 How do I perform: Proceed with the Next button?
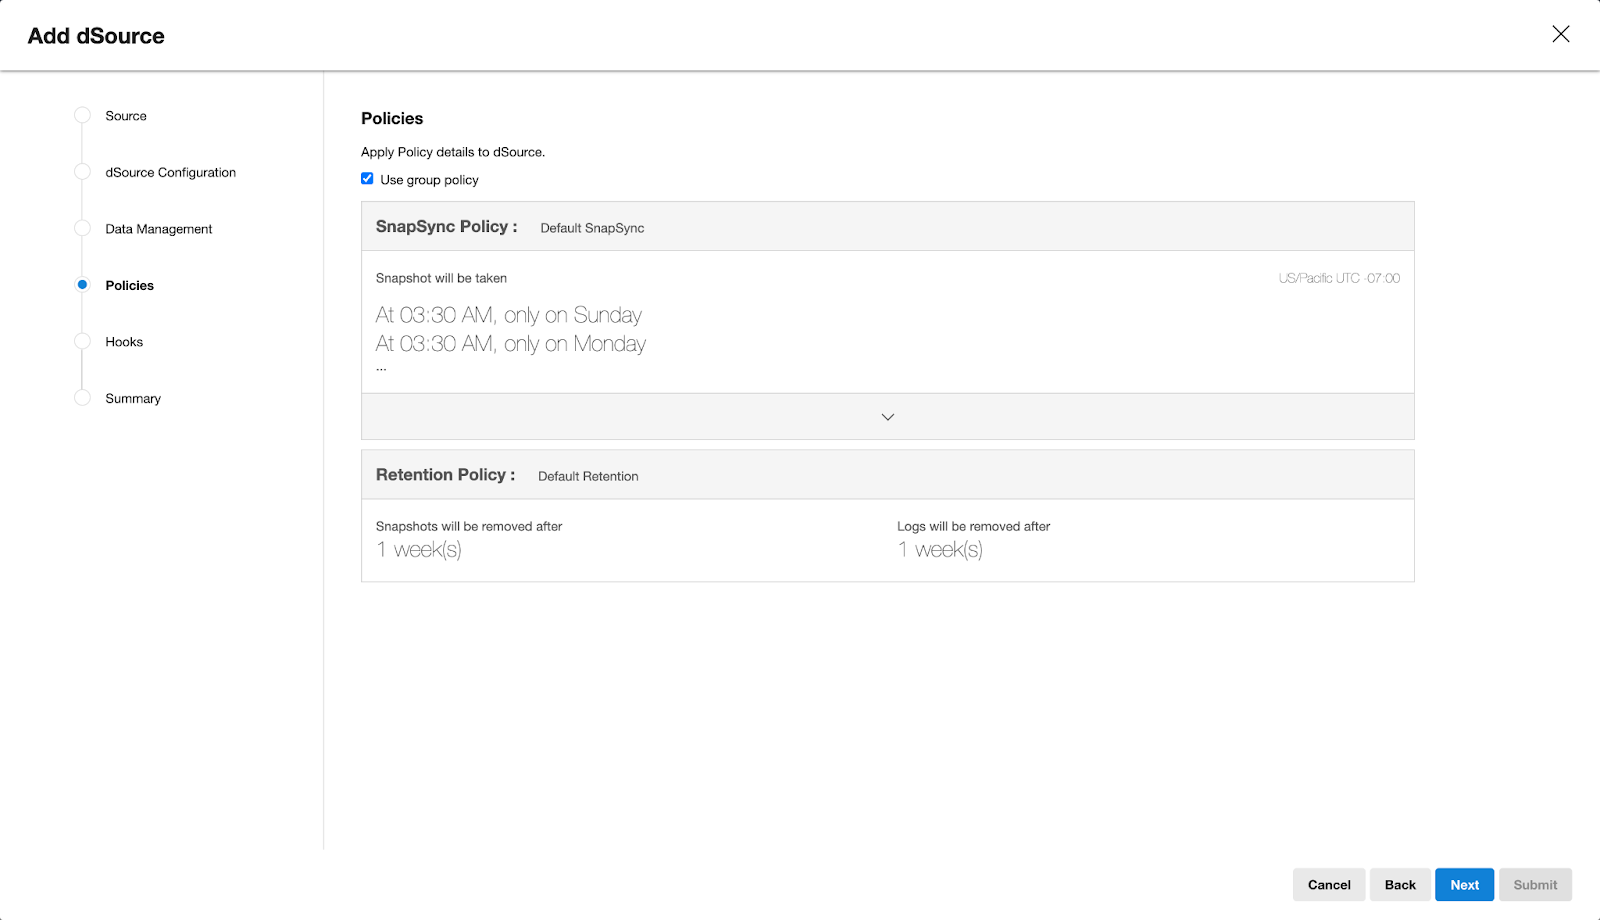pos(1464,885)
